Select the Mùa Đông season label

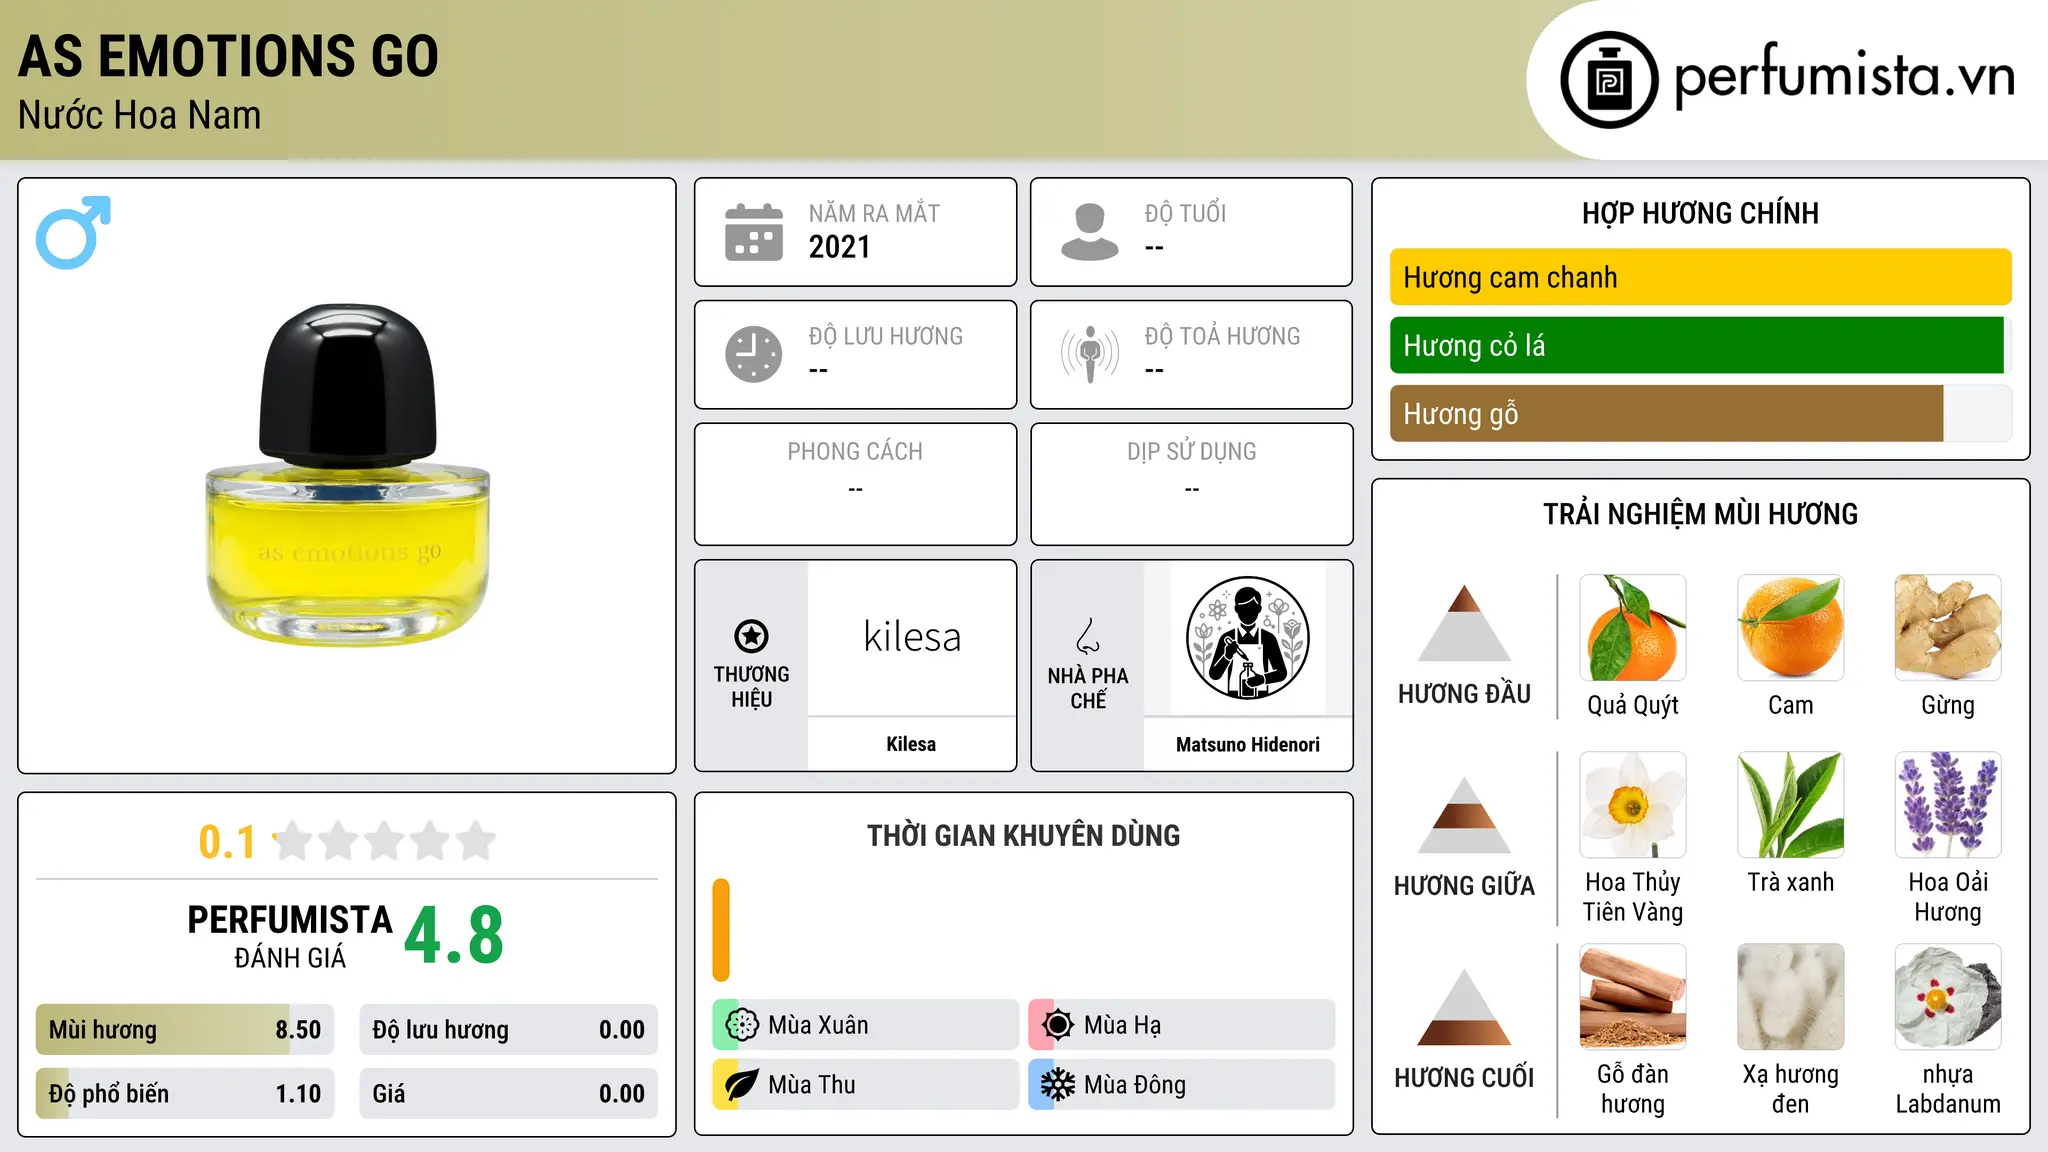tap(1134, 1085)
